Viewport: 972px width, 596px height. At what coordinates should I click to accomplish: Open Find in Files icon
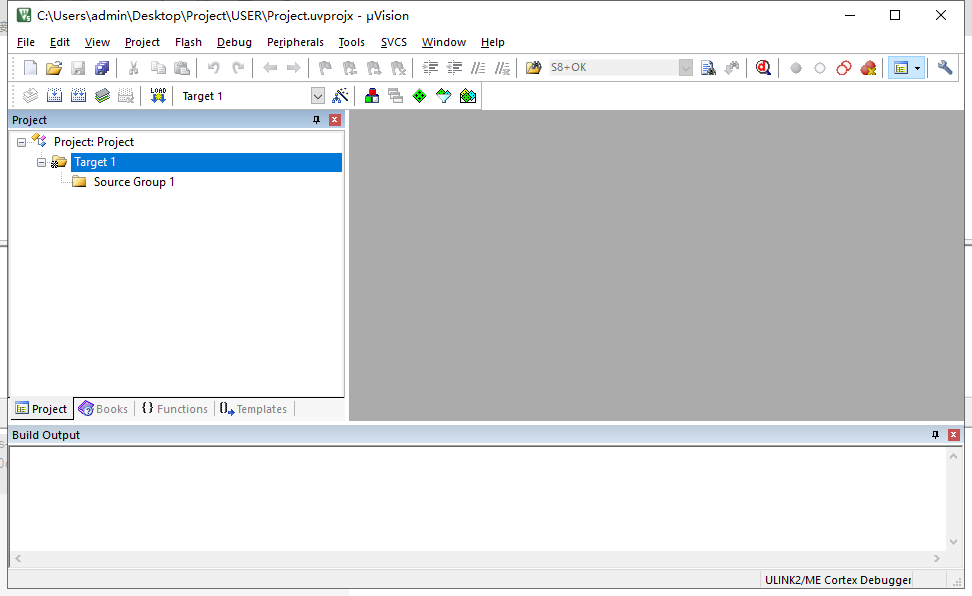click(533, 68)
